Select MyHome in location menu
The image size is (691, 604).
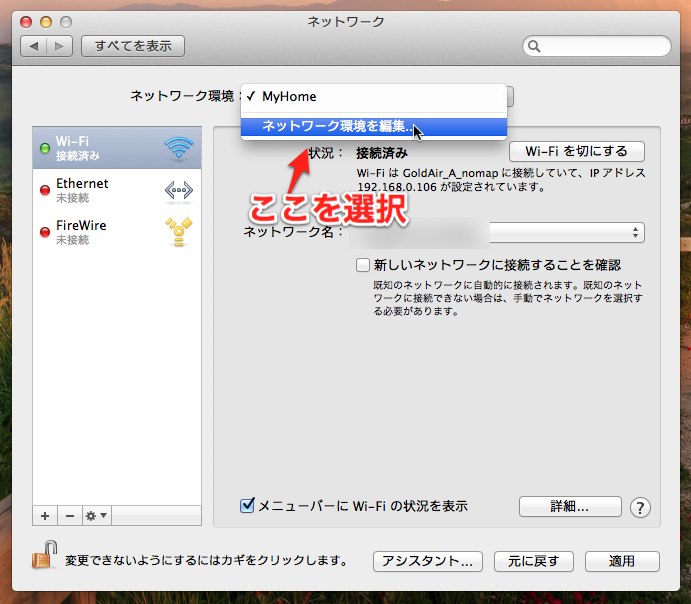[374, 96]
